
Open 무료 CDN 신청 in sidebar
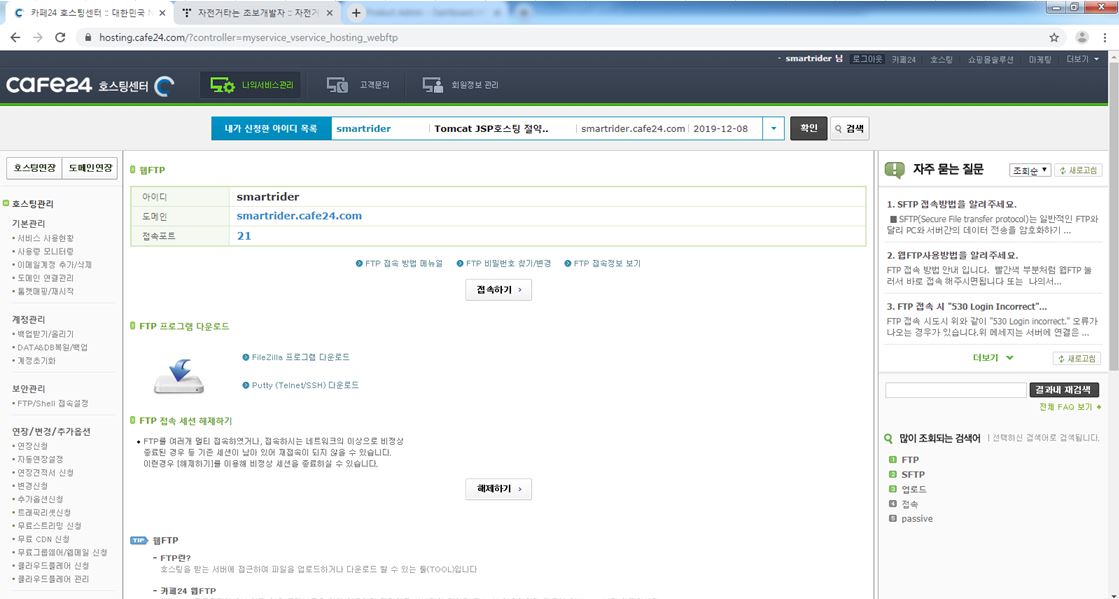point(43,539)
